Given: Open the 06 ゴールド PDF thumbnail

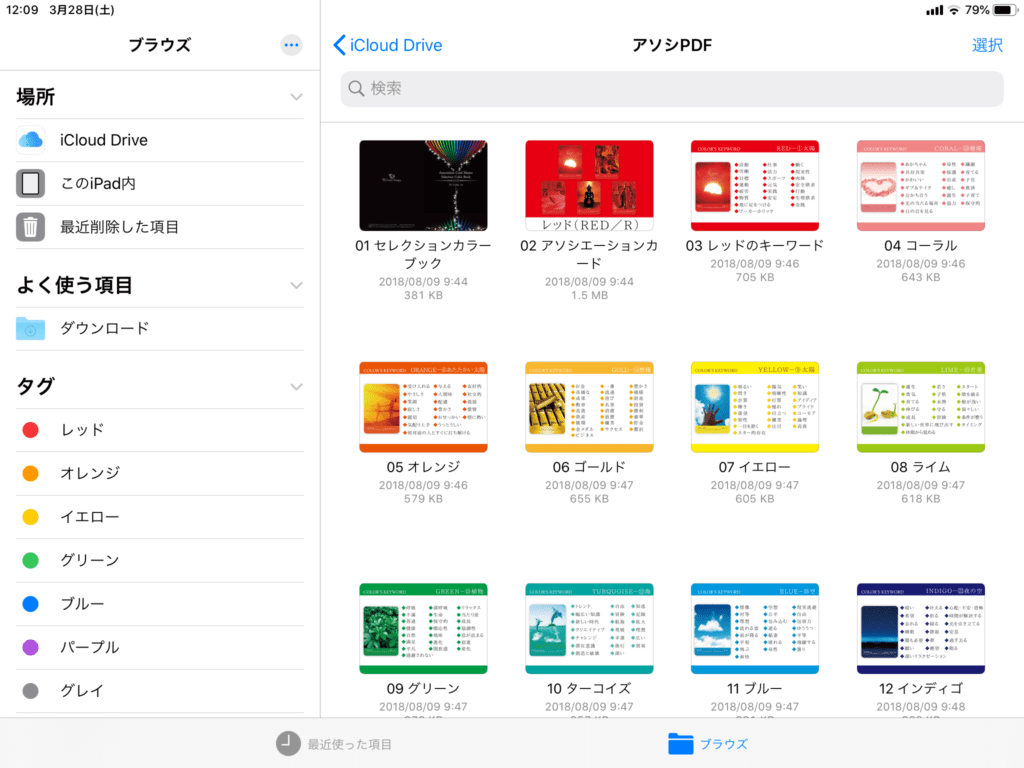Looking at the screenshot, I should (x=589, y=407).
